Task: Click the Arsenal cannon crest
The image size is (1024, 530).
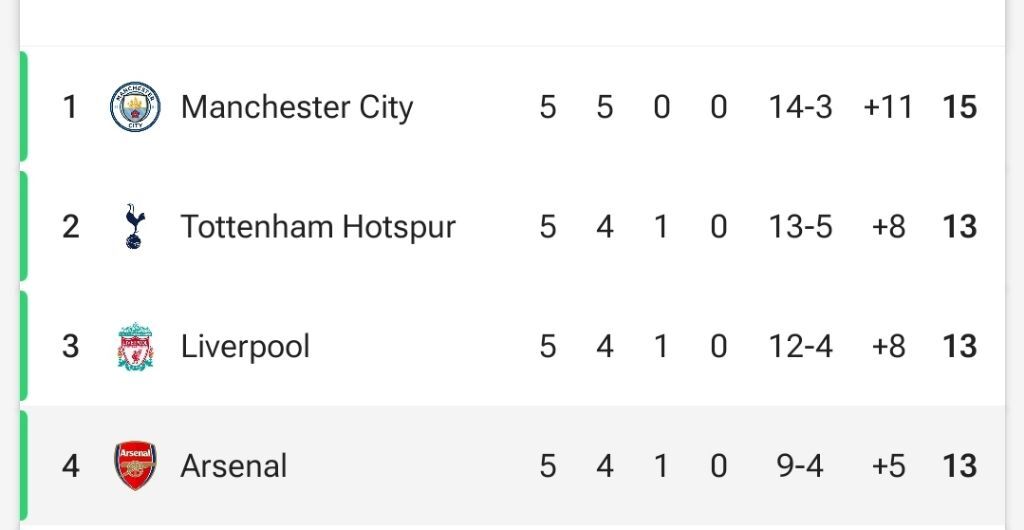Action: click(135, 466)
